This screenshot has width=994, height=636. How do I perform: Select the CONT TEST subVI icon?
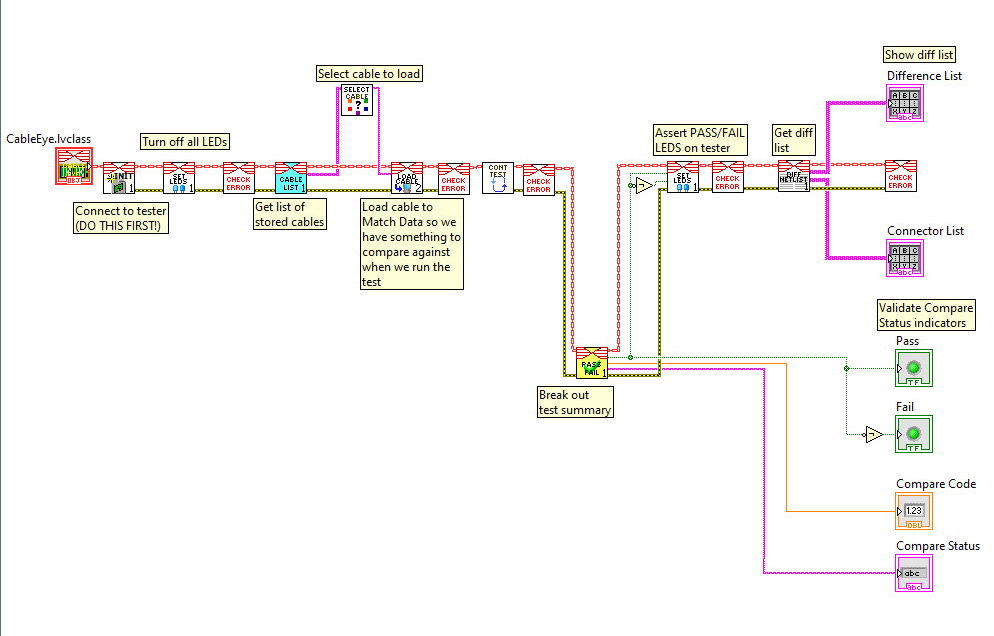click(x=498, y=176)
